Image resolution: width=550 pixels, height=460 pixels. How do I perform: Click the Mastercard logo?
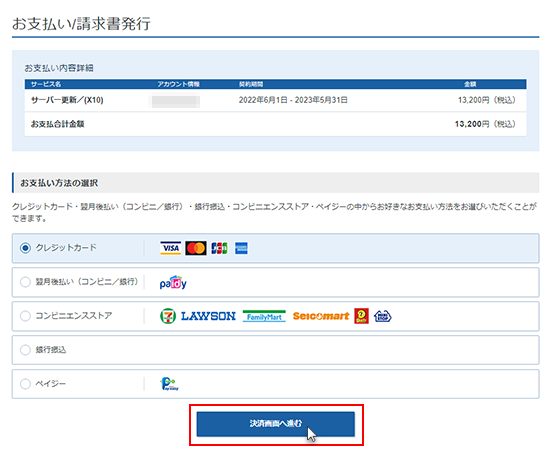point(196,248)
